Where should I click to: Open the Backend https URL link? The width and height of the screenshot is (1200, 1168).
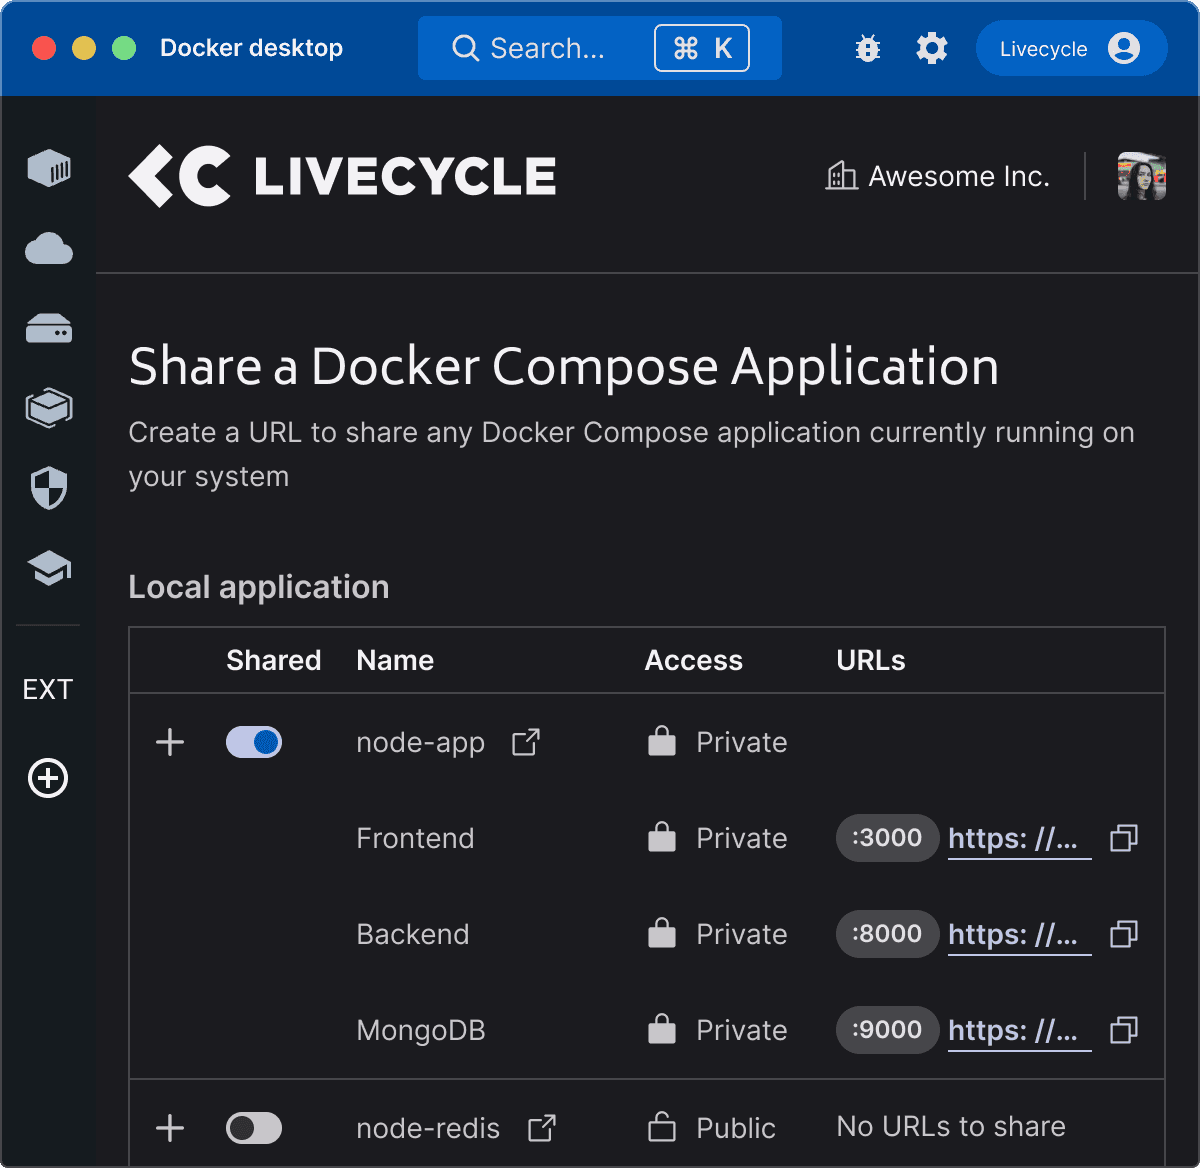pyautogui.click(x=1019, y=934)
